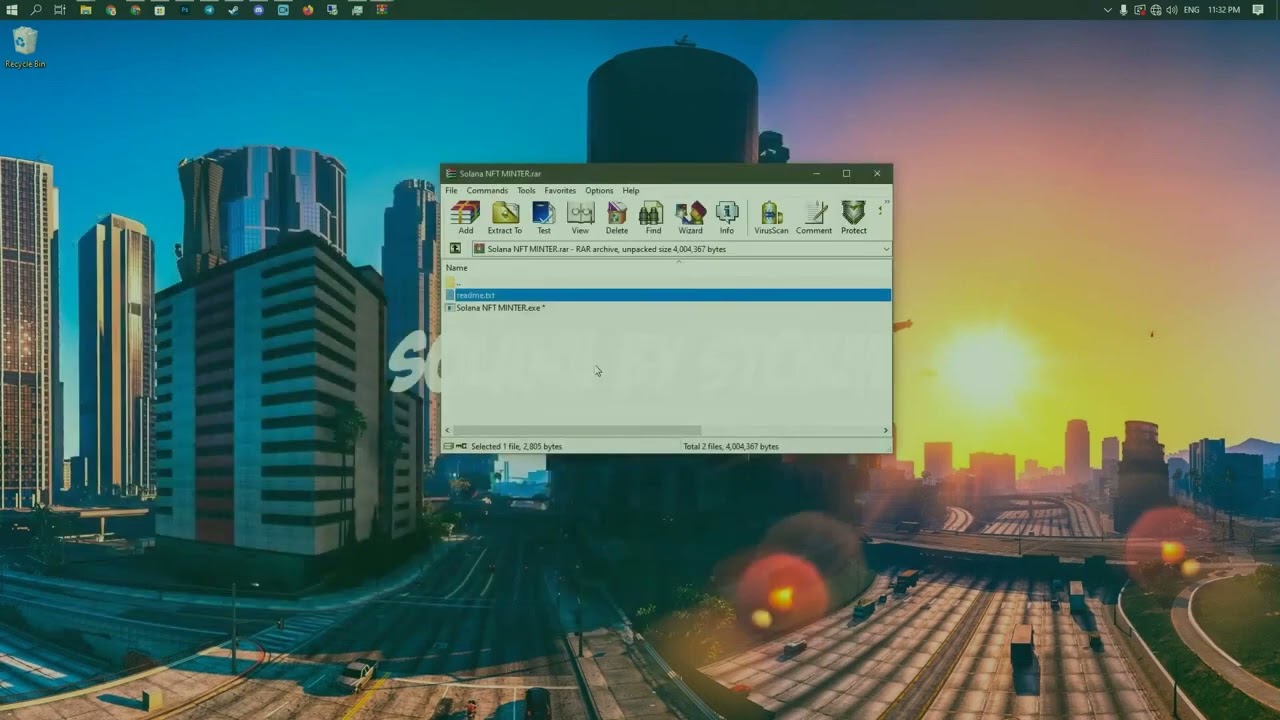Image resolution: width=1280 pixels, height=720 pixels.
Task: Open the 11:32 PM clock
Action: pos(1224,10)
